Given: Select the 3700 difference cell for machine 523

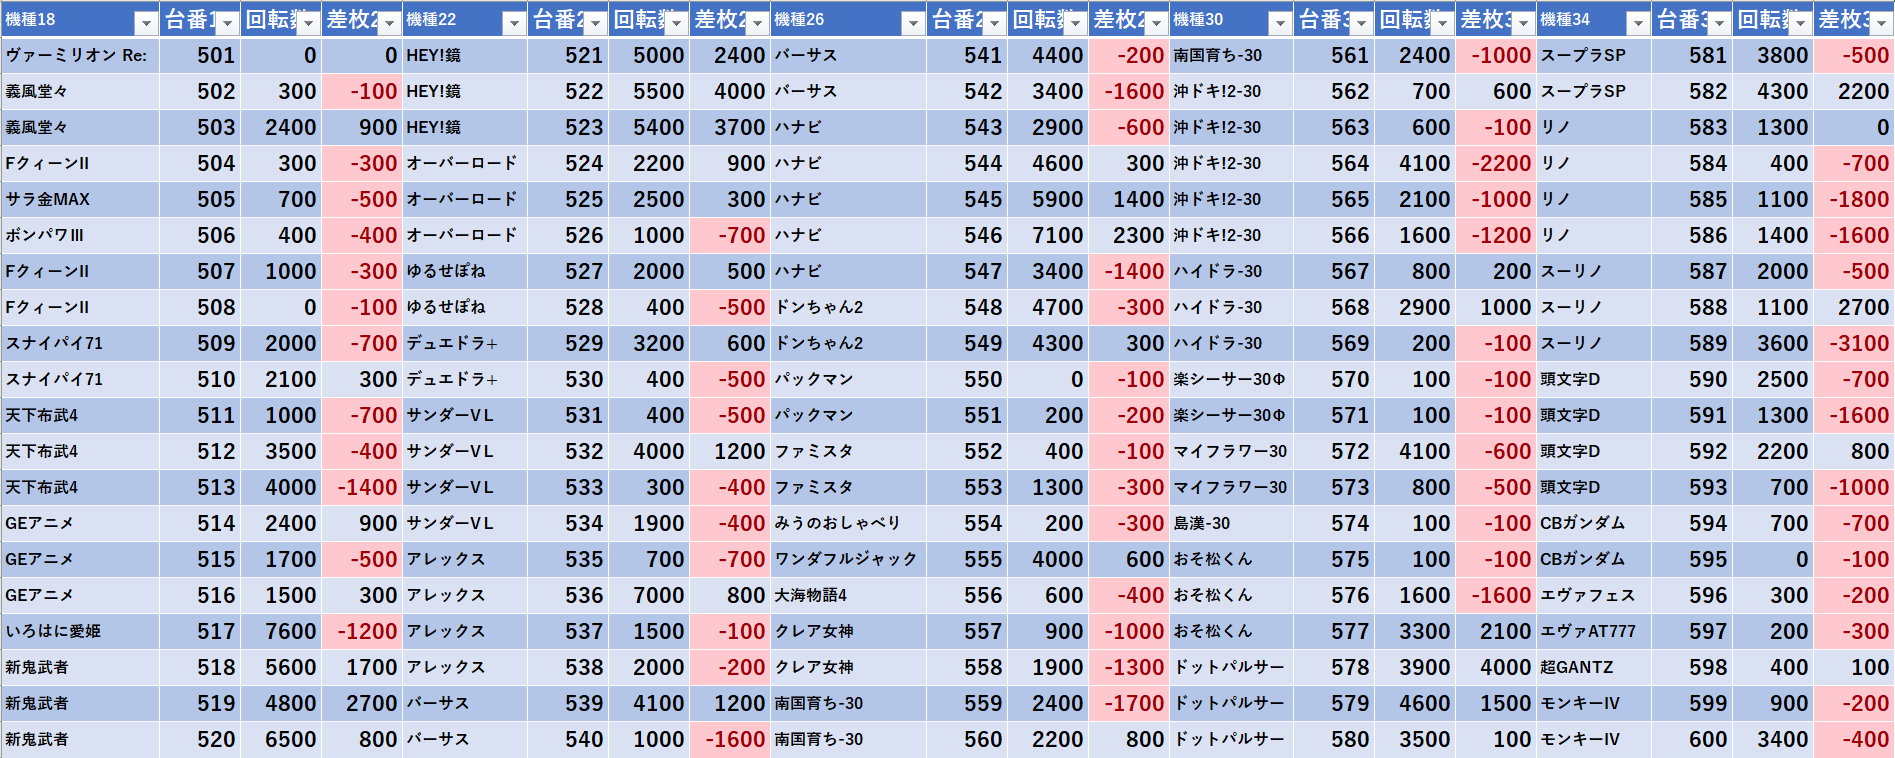Looking at the screenshot, I should [730, 128].
